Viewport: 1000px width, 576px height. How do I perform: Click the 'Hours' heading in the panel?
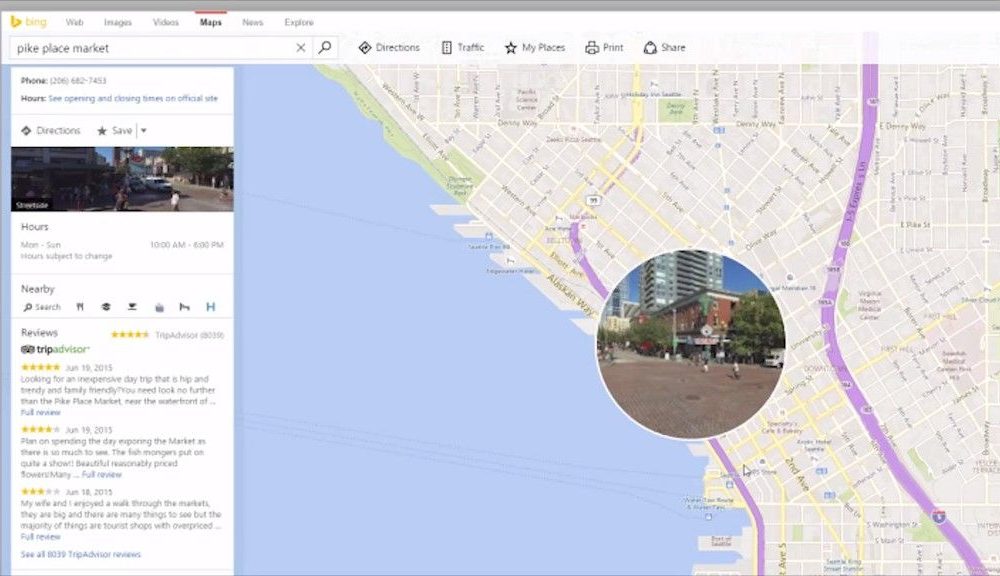[x=34, y=227]
